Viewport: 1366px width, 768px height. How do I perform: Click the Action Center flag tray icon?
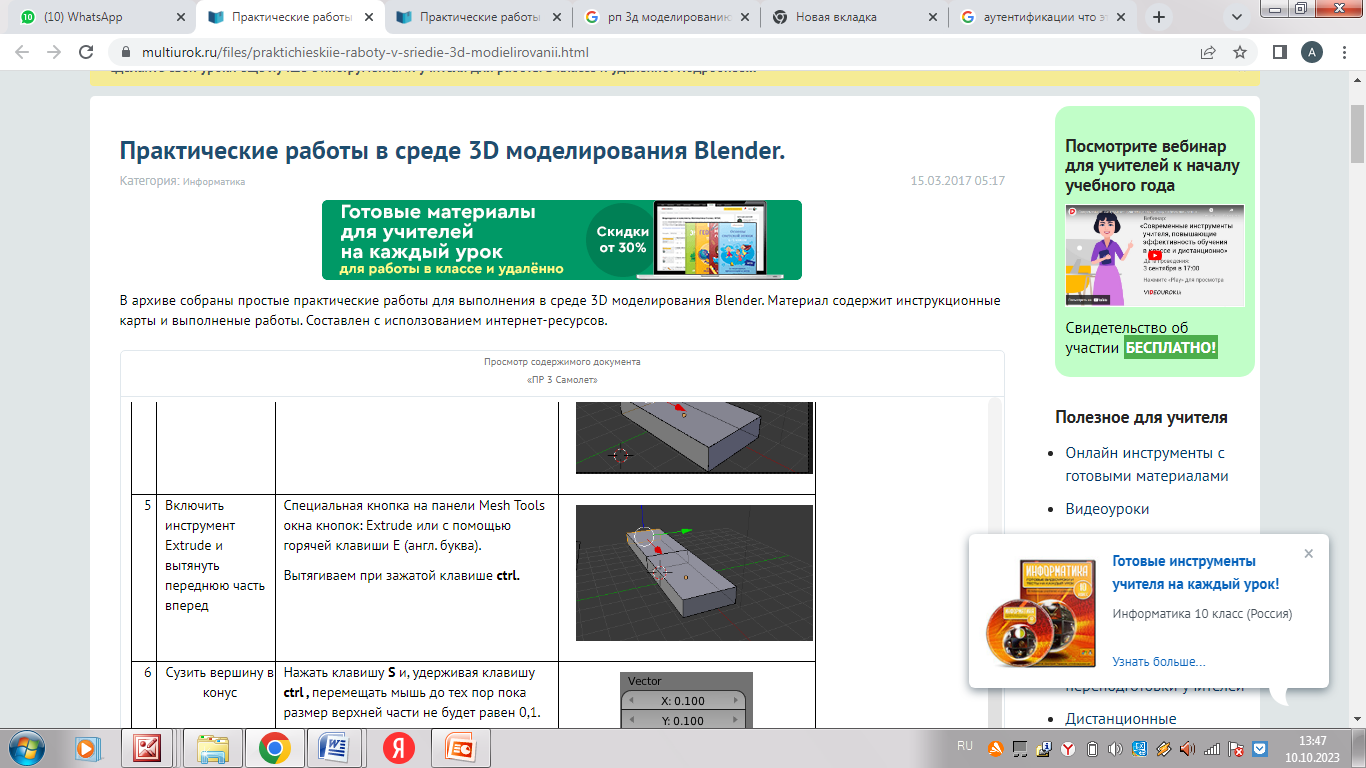pyautogui.click(x=1236, y=748)
